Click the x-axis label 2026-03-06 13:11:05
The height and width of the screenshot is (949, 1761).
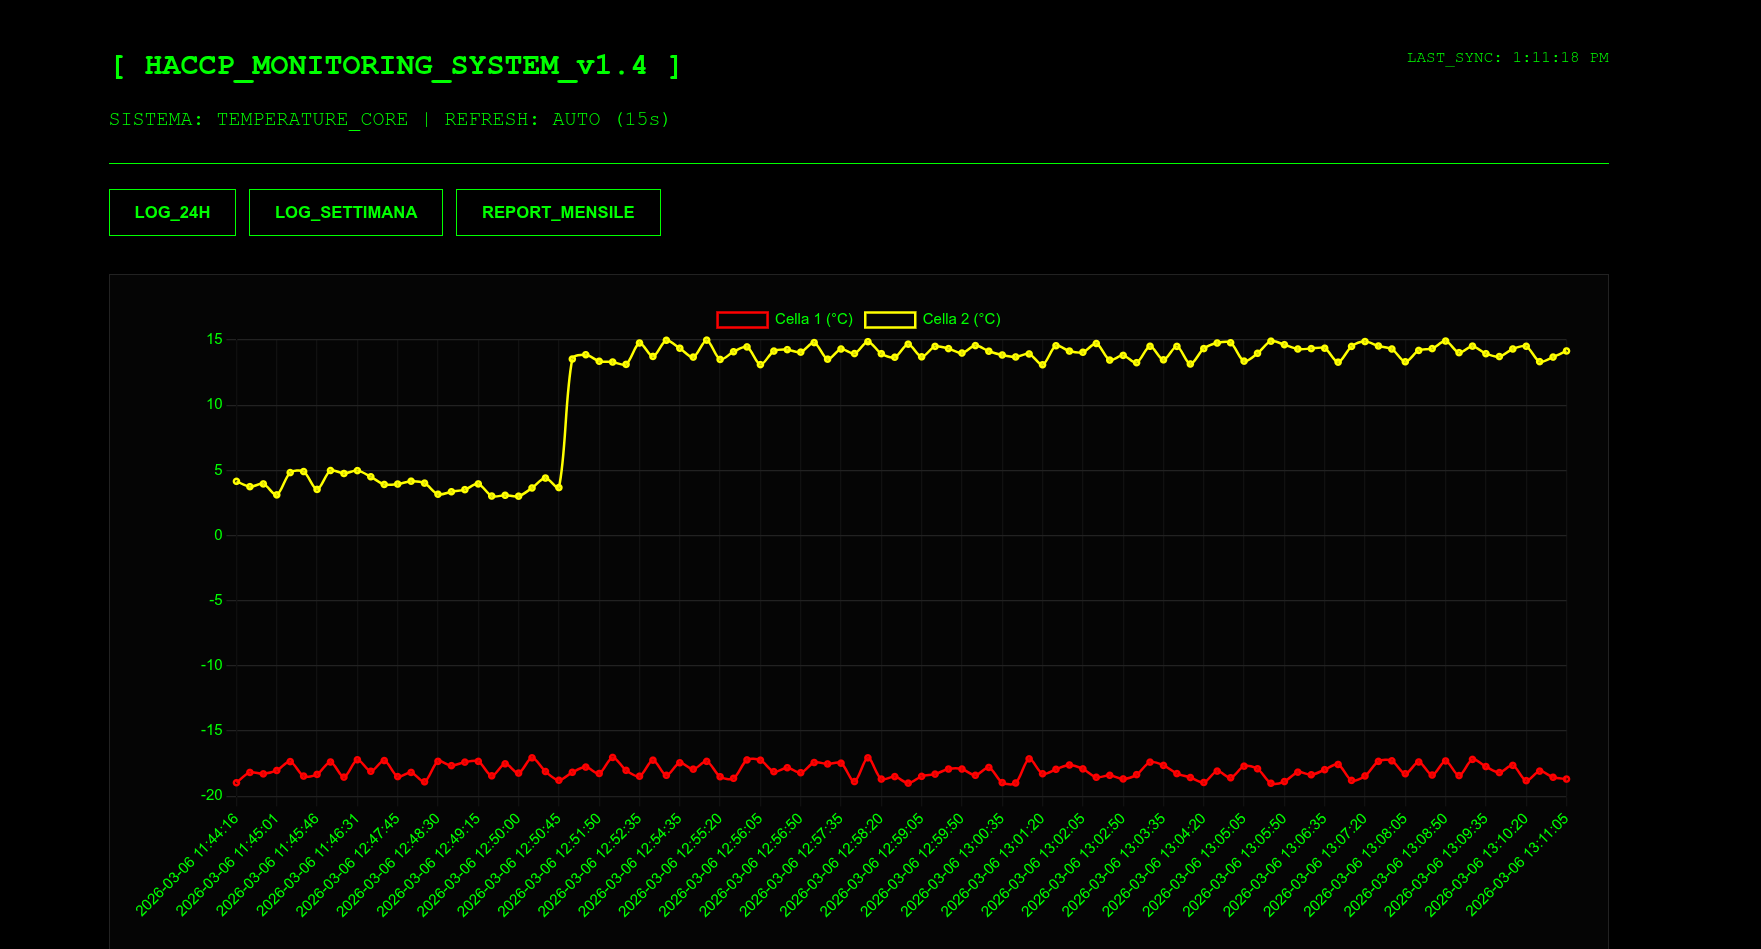click(x=1520, y=862)
